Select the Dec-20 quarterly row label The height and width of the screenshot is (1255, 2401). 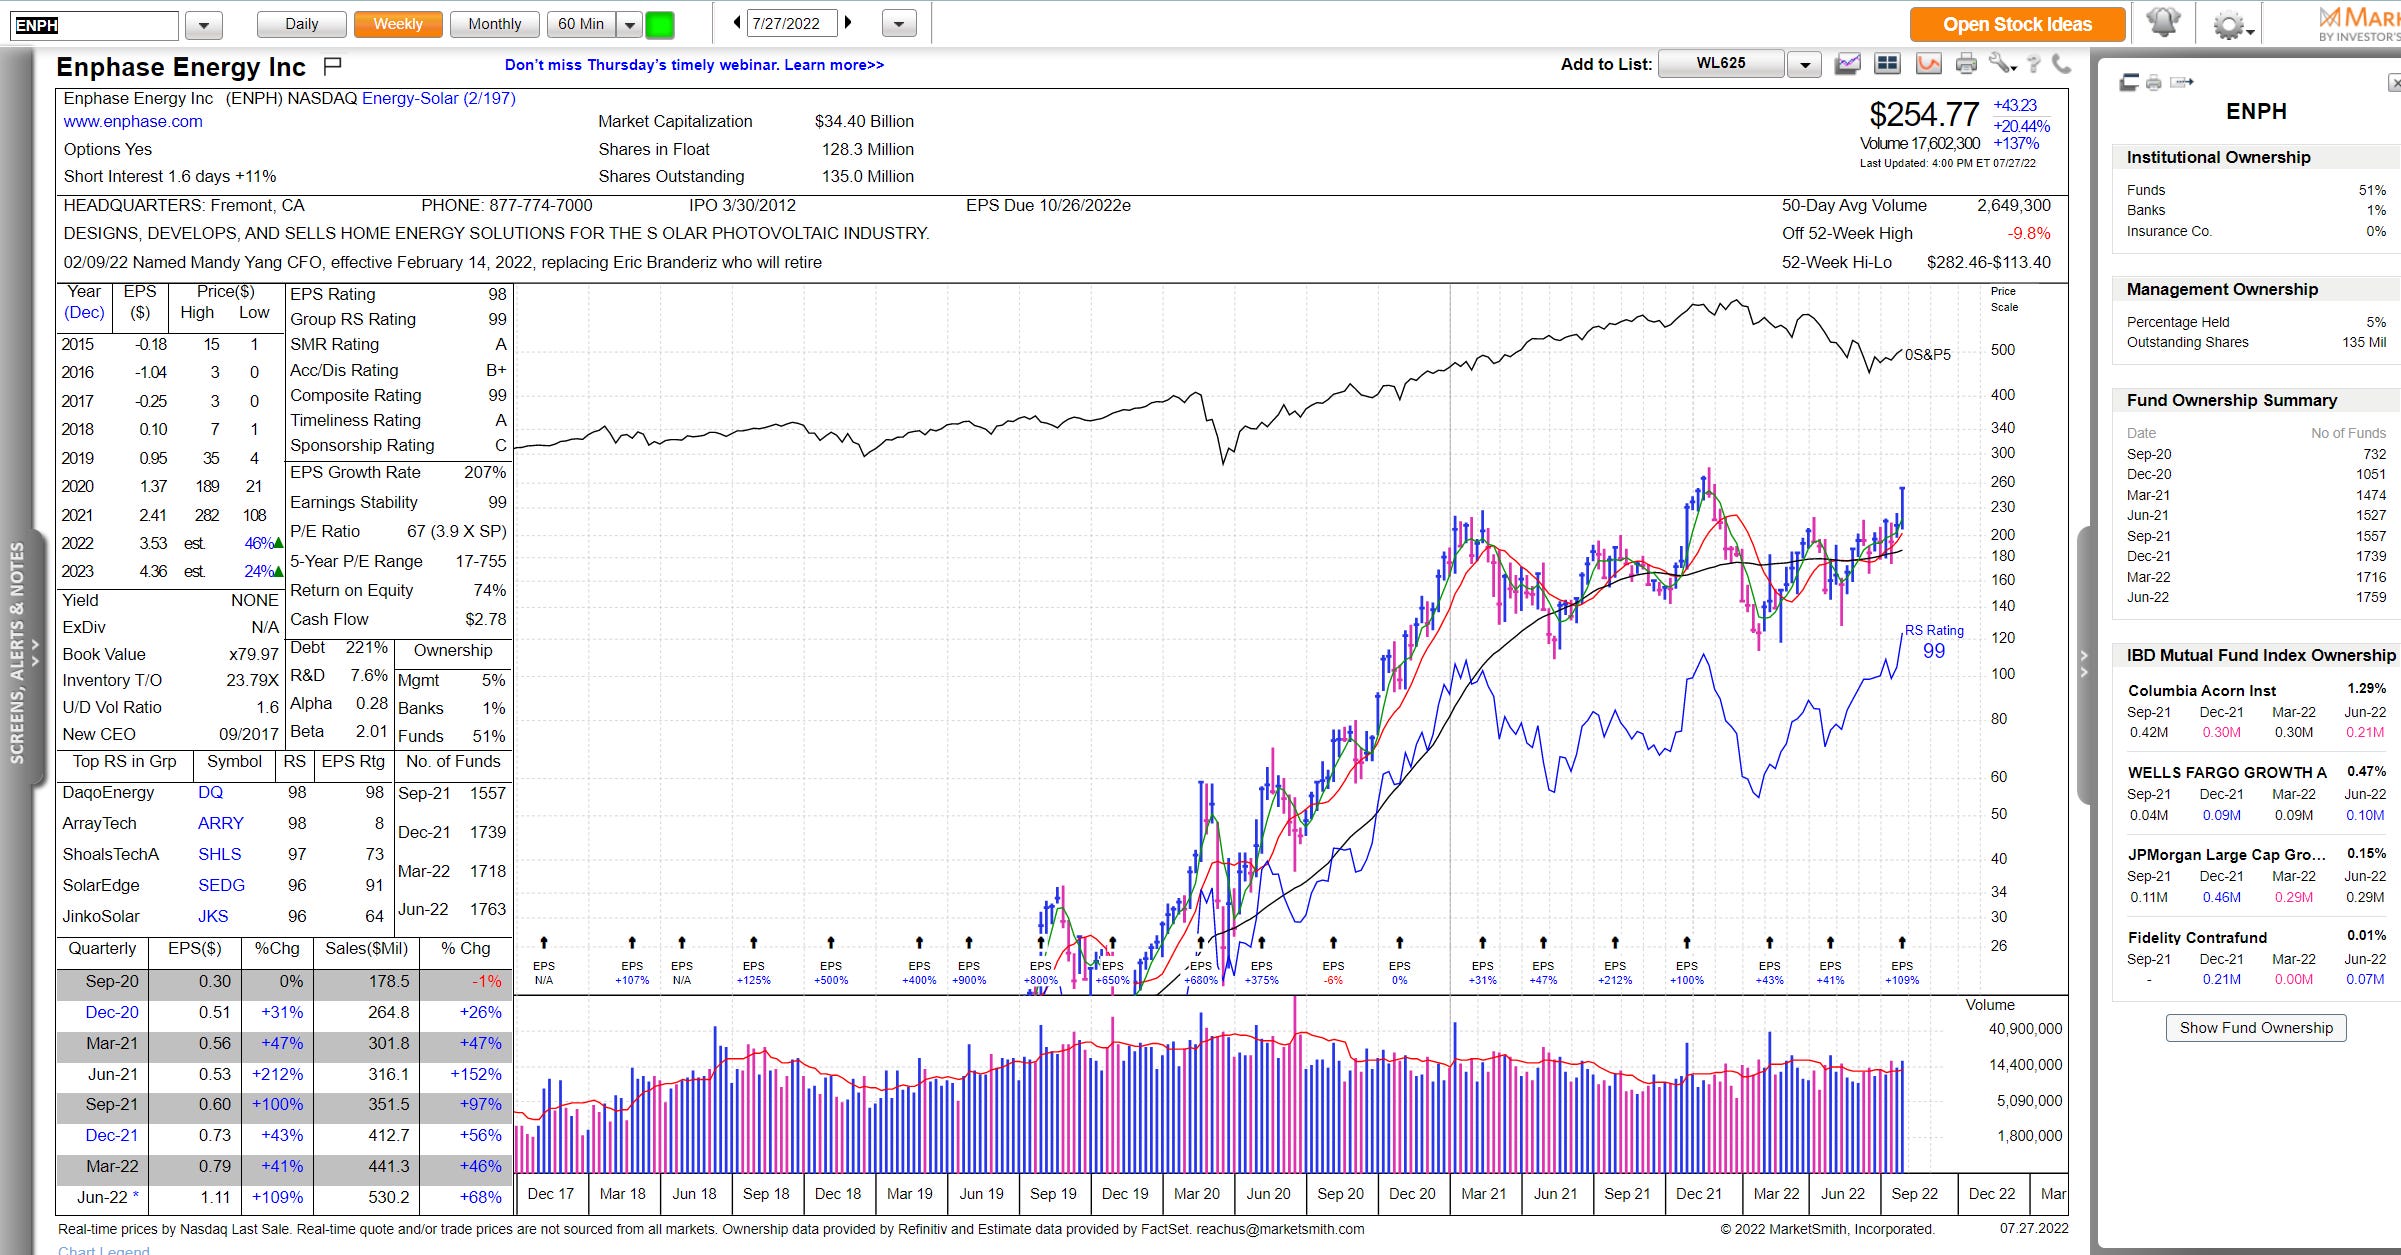112,1013
